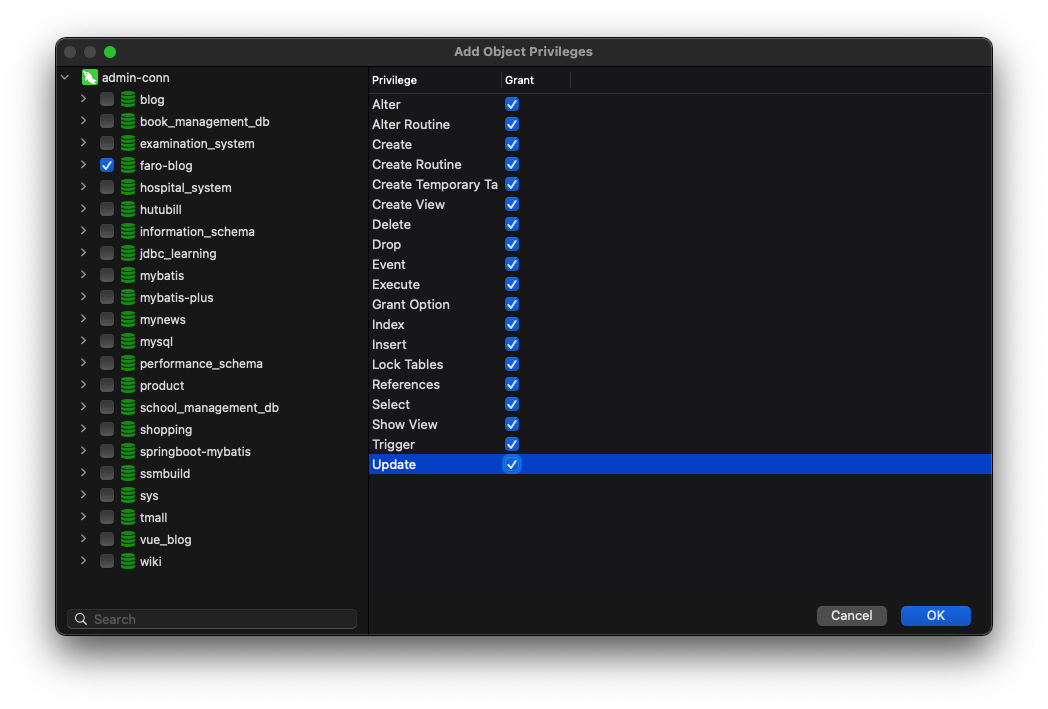Expand the mybatis database node

tap(84, 275)
